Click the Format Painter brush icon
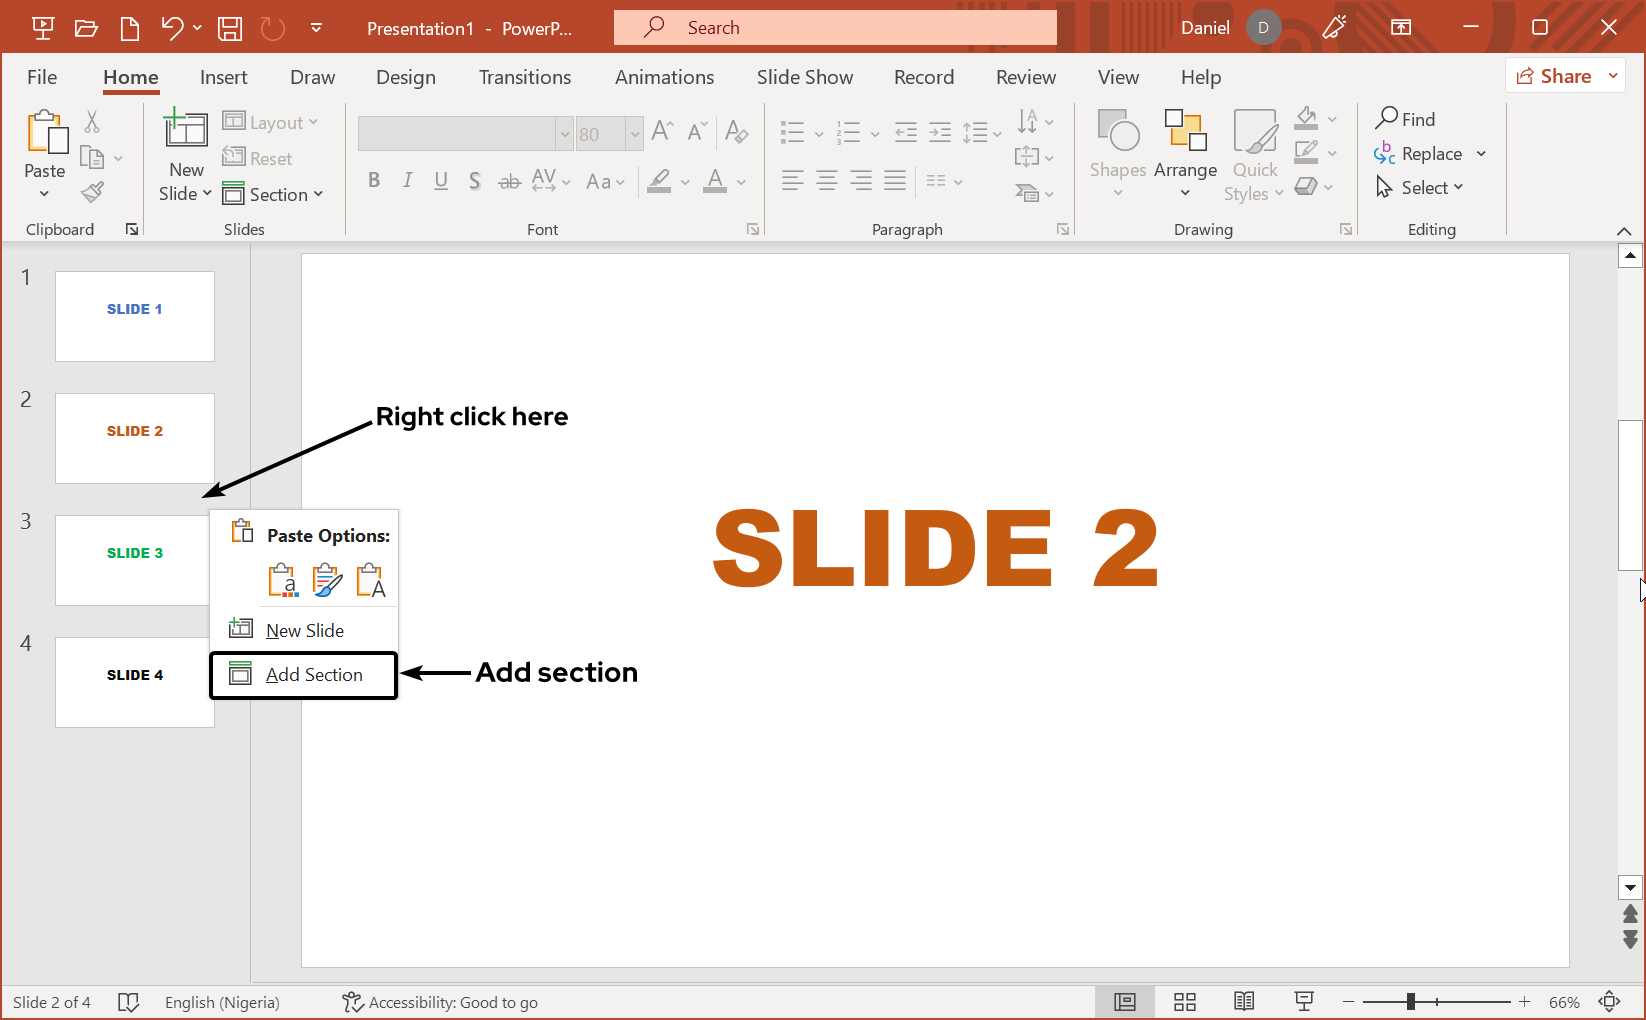The image size is (1646, 1020). click(x=93, y=192)
